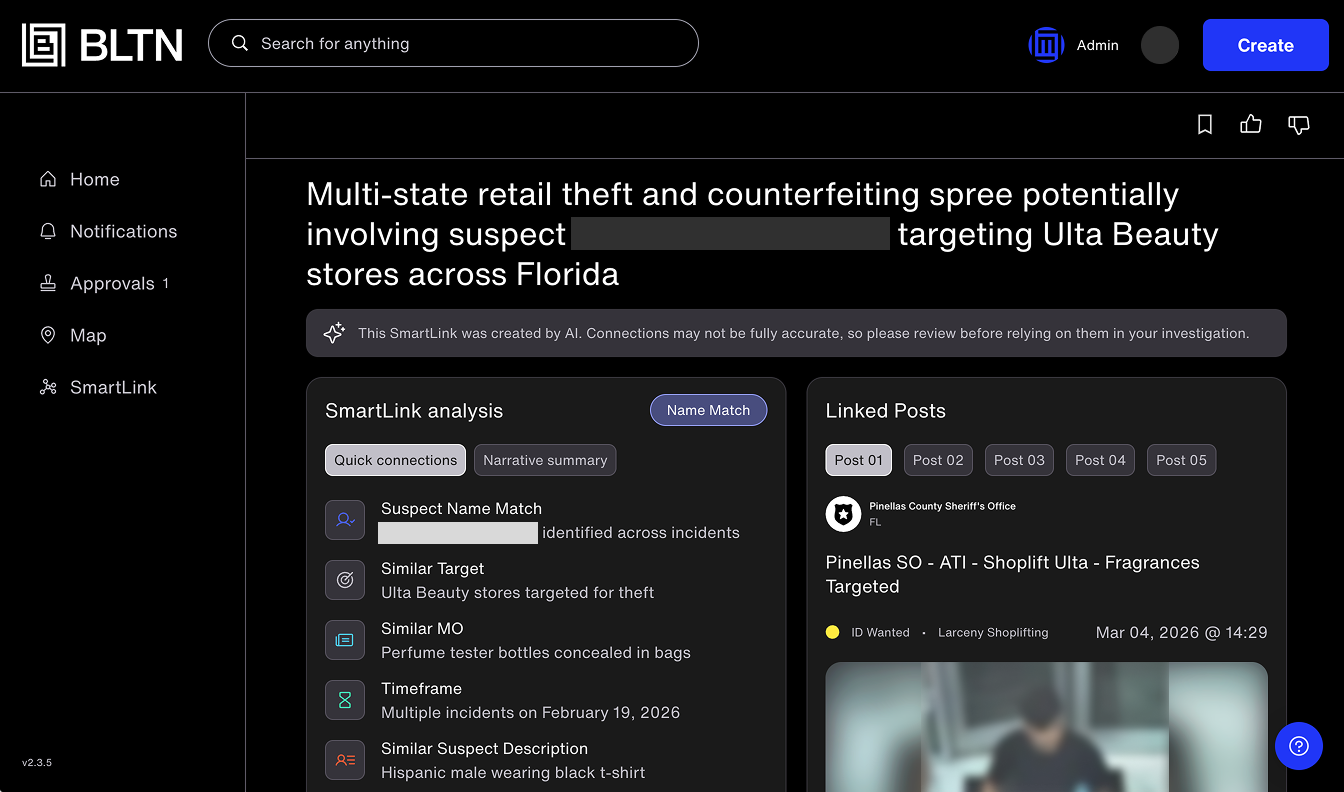
Task: Open the blurred post photo
Action: pyautogui.click(x=1046, y=727)
